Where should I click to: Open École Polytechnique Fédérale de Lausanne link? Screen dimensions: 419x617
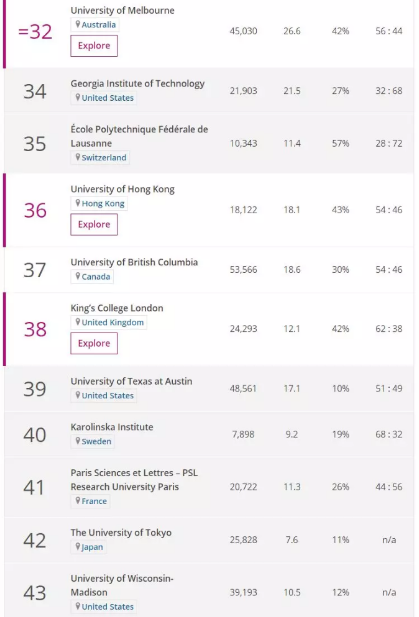[x=139, y=136]
